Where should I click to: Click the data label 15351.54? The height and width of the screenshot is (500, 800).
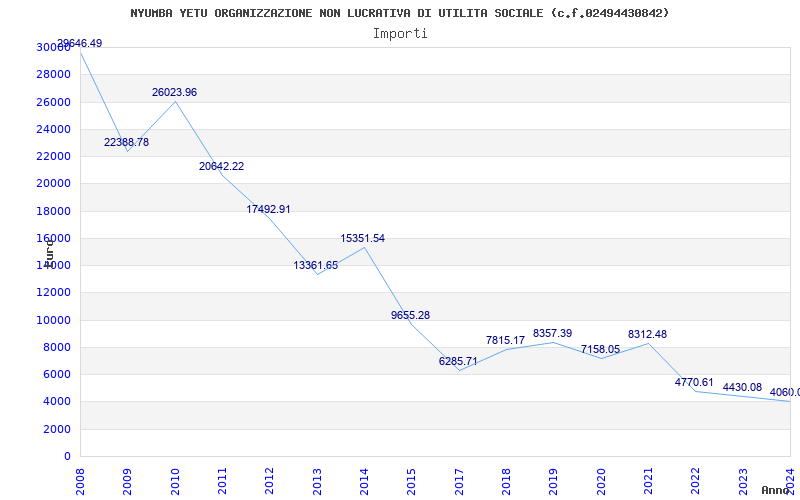pyautogui.click(x=363, y=238)
